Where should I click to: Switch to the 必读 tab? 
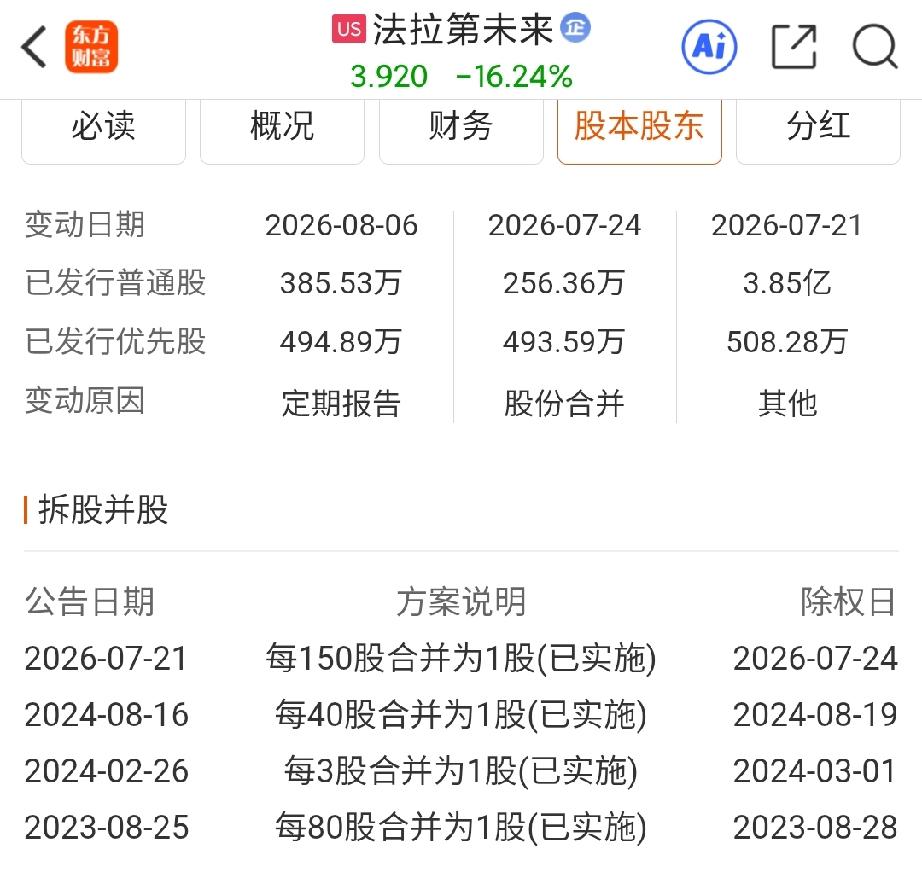click(103, 126)
